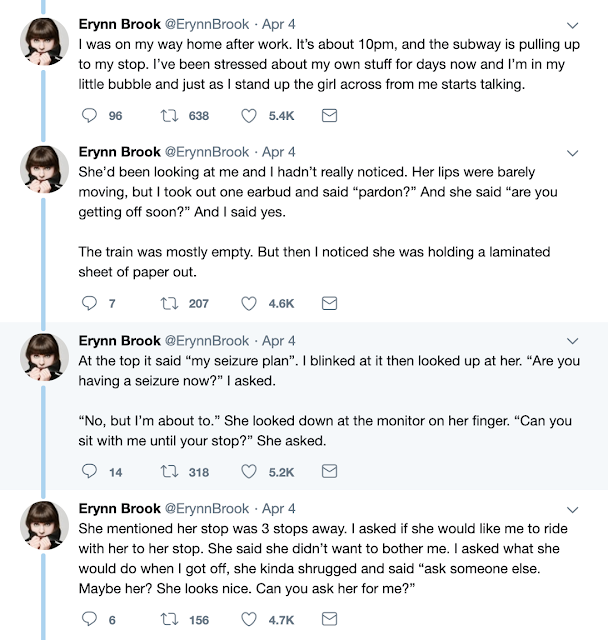Expand the last tweet's dropdown chevron

tap(573, 509)
